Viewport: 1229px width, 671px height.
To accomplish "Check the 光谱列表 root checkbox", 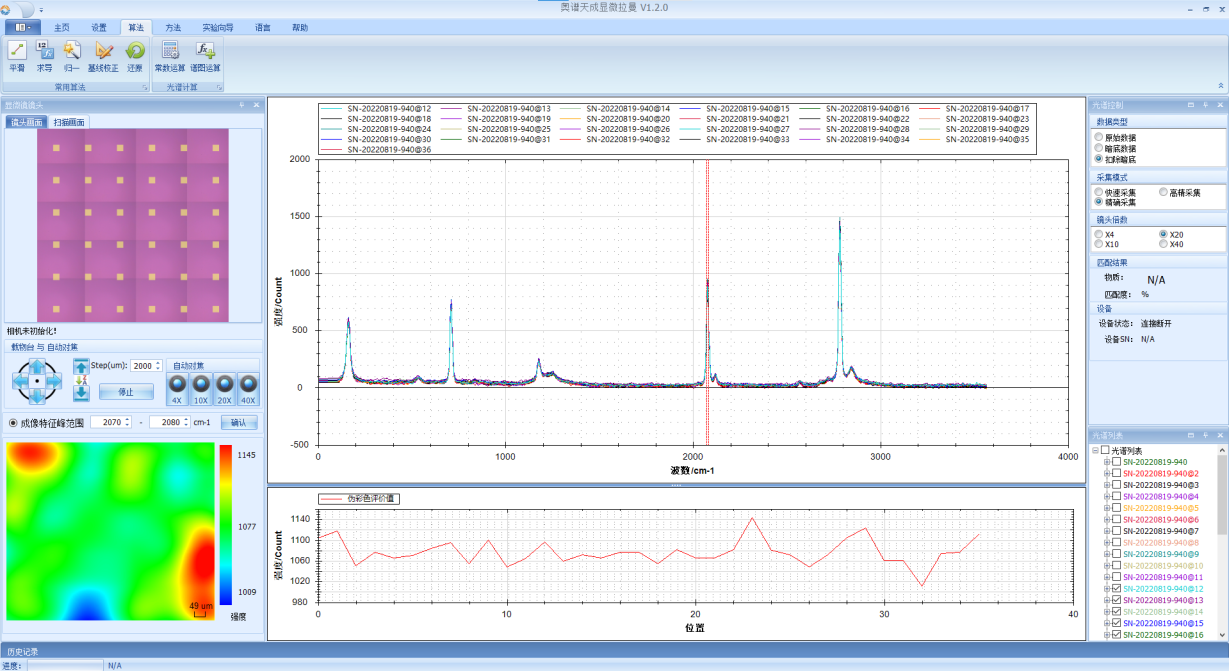I will coord(1106,451).
